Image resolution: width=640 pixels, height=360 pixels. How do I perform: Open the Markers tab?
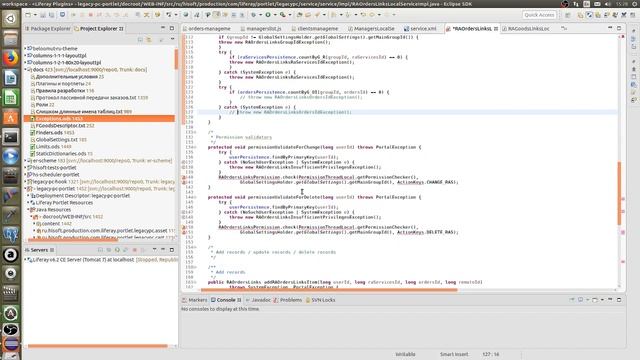[x=195, y=300]
